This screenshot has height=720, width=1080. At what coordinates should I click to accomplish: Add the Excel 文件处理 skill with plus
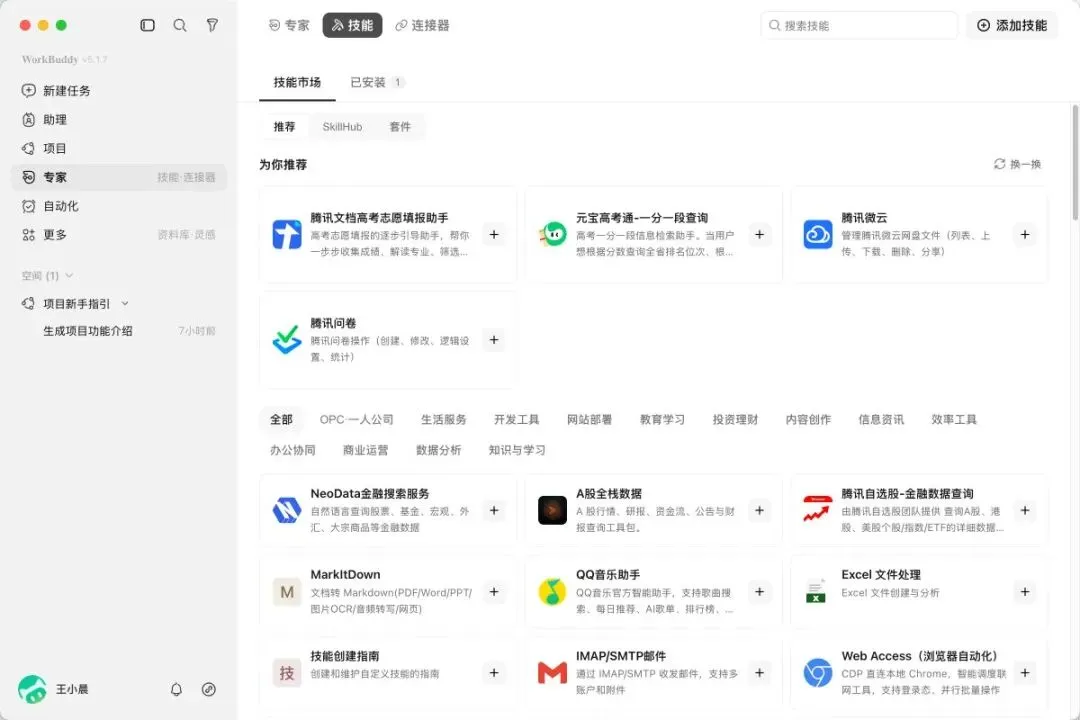(x=1025, y=592)
